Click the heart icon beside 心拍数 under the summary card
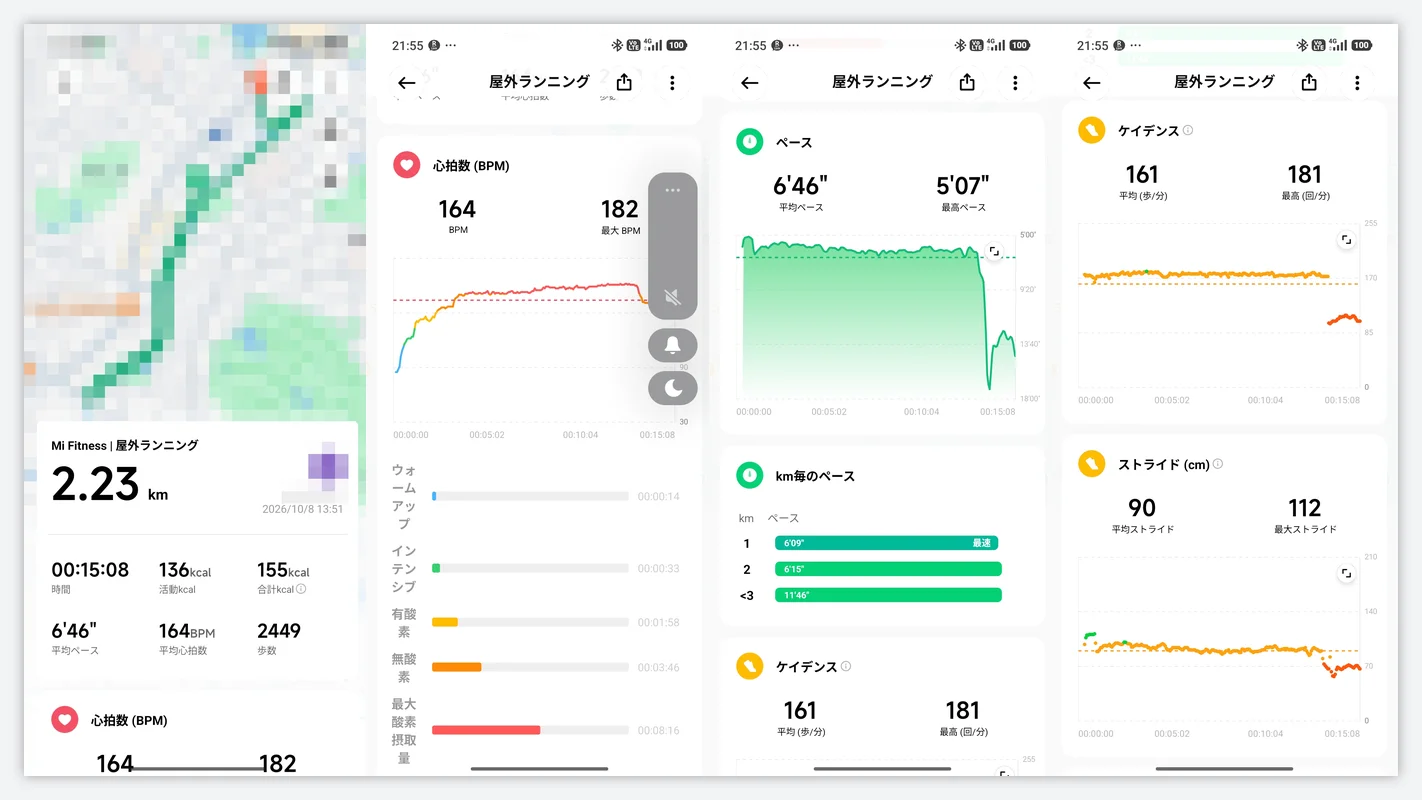The width and height of the screenshot is (1422, 800). tap(65, 720)
